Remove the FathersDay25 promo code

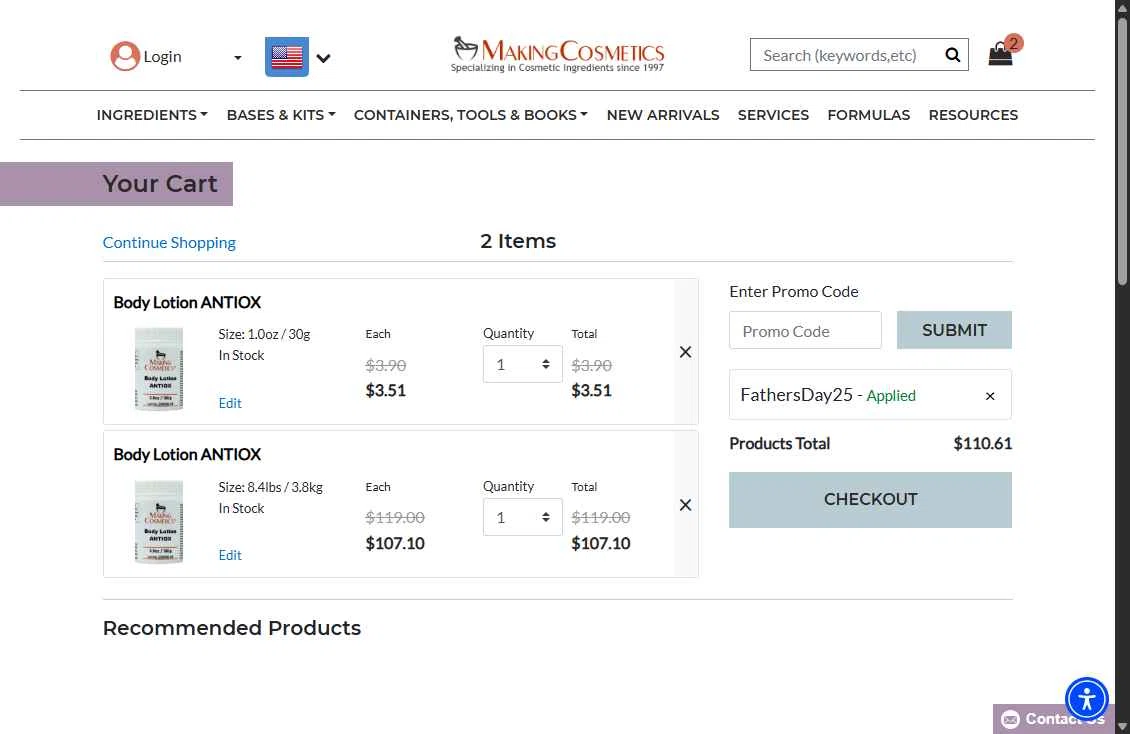[x=990, y=396]
